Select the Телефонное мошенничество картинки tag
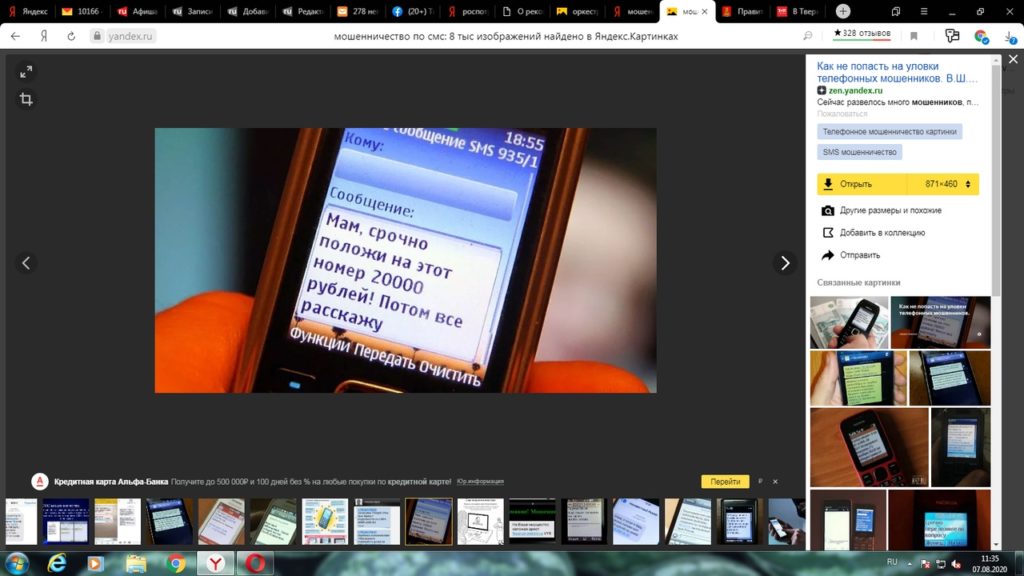The width and height of the screenshot is (1024, 576). click(889, 131)
